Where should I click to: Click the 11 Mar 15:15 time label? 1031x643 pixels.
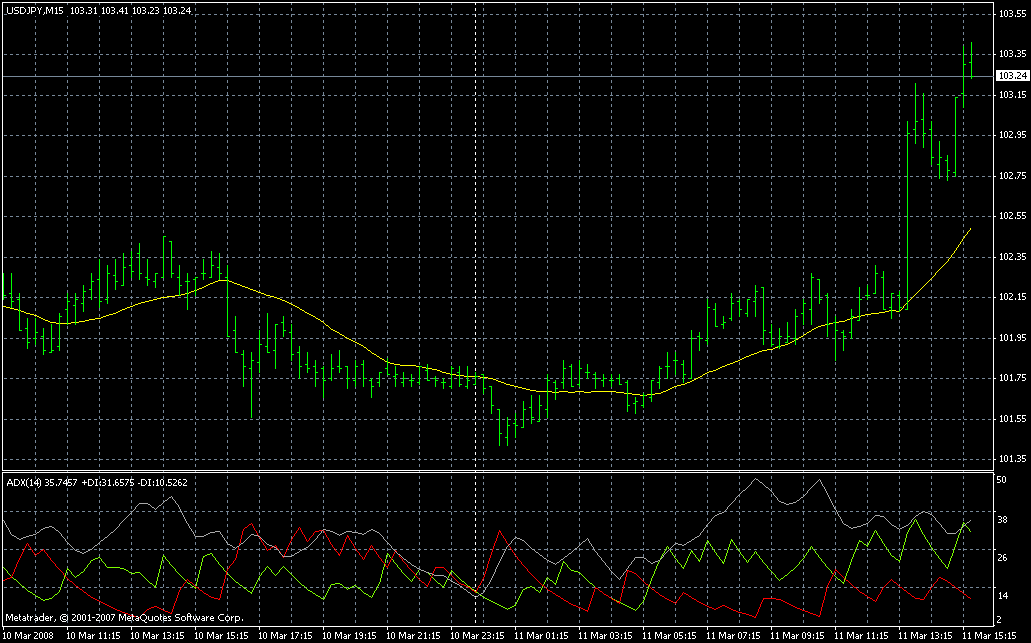click(991, 635)
